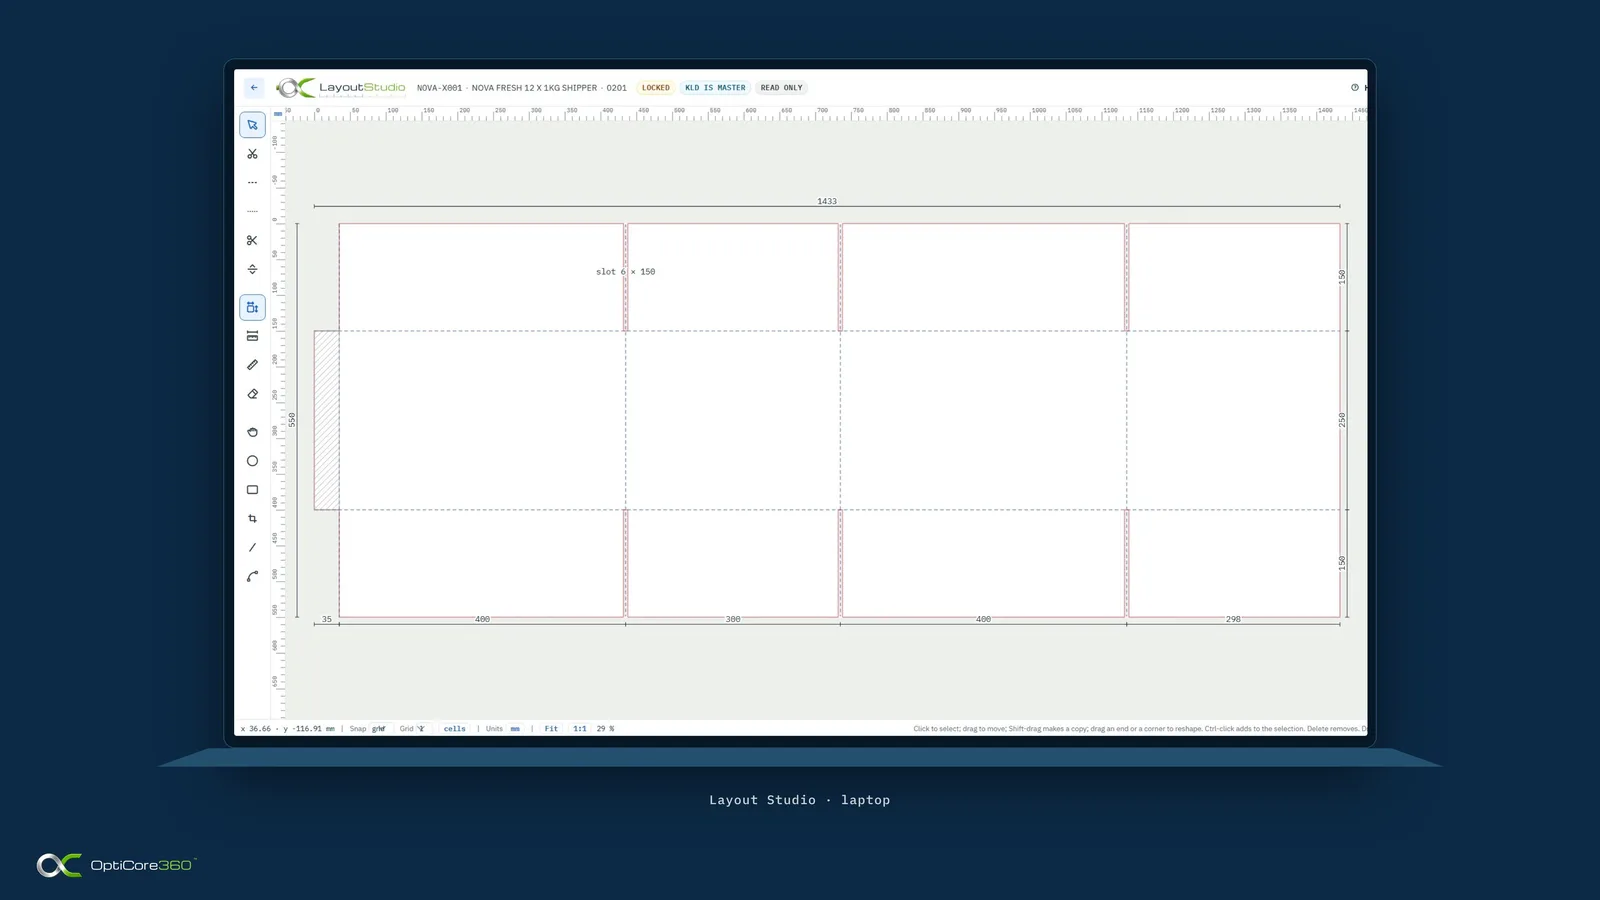Select the crop tool
The width and height of the screenshot is (1600, 900).
(x=252, y=518)
